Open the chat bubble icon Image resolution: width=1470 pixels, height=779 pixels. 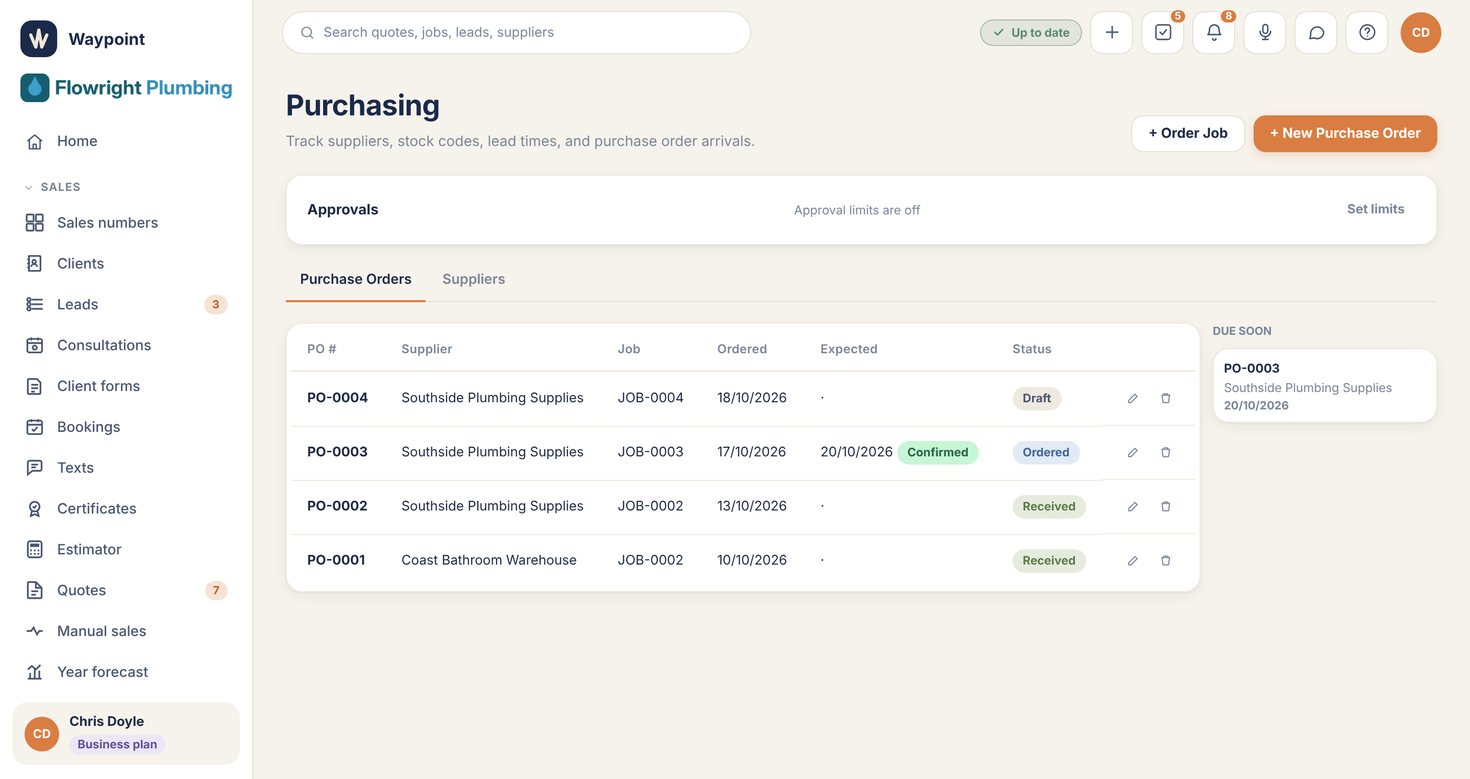1316,32
